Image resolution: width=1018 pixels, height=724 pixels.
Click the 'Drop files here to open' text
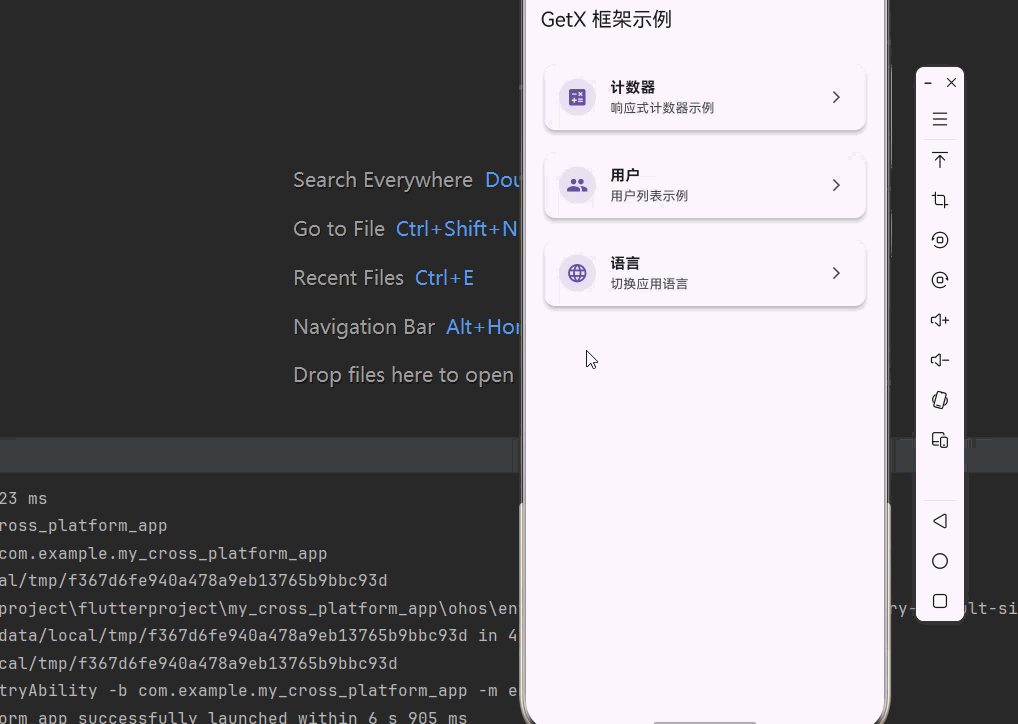(x=403, y=375)
